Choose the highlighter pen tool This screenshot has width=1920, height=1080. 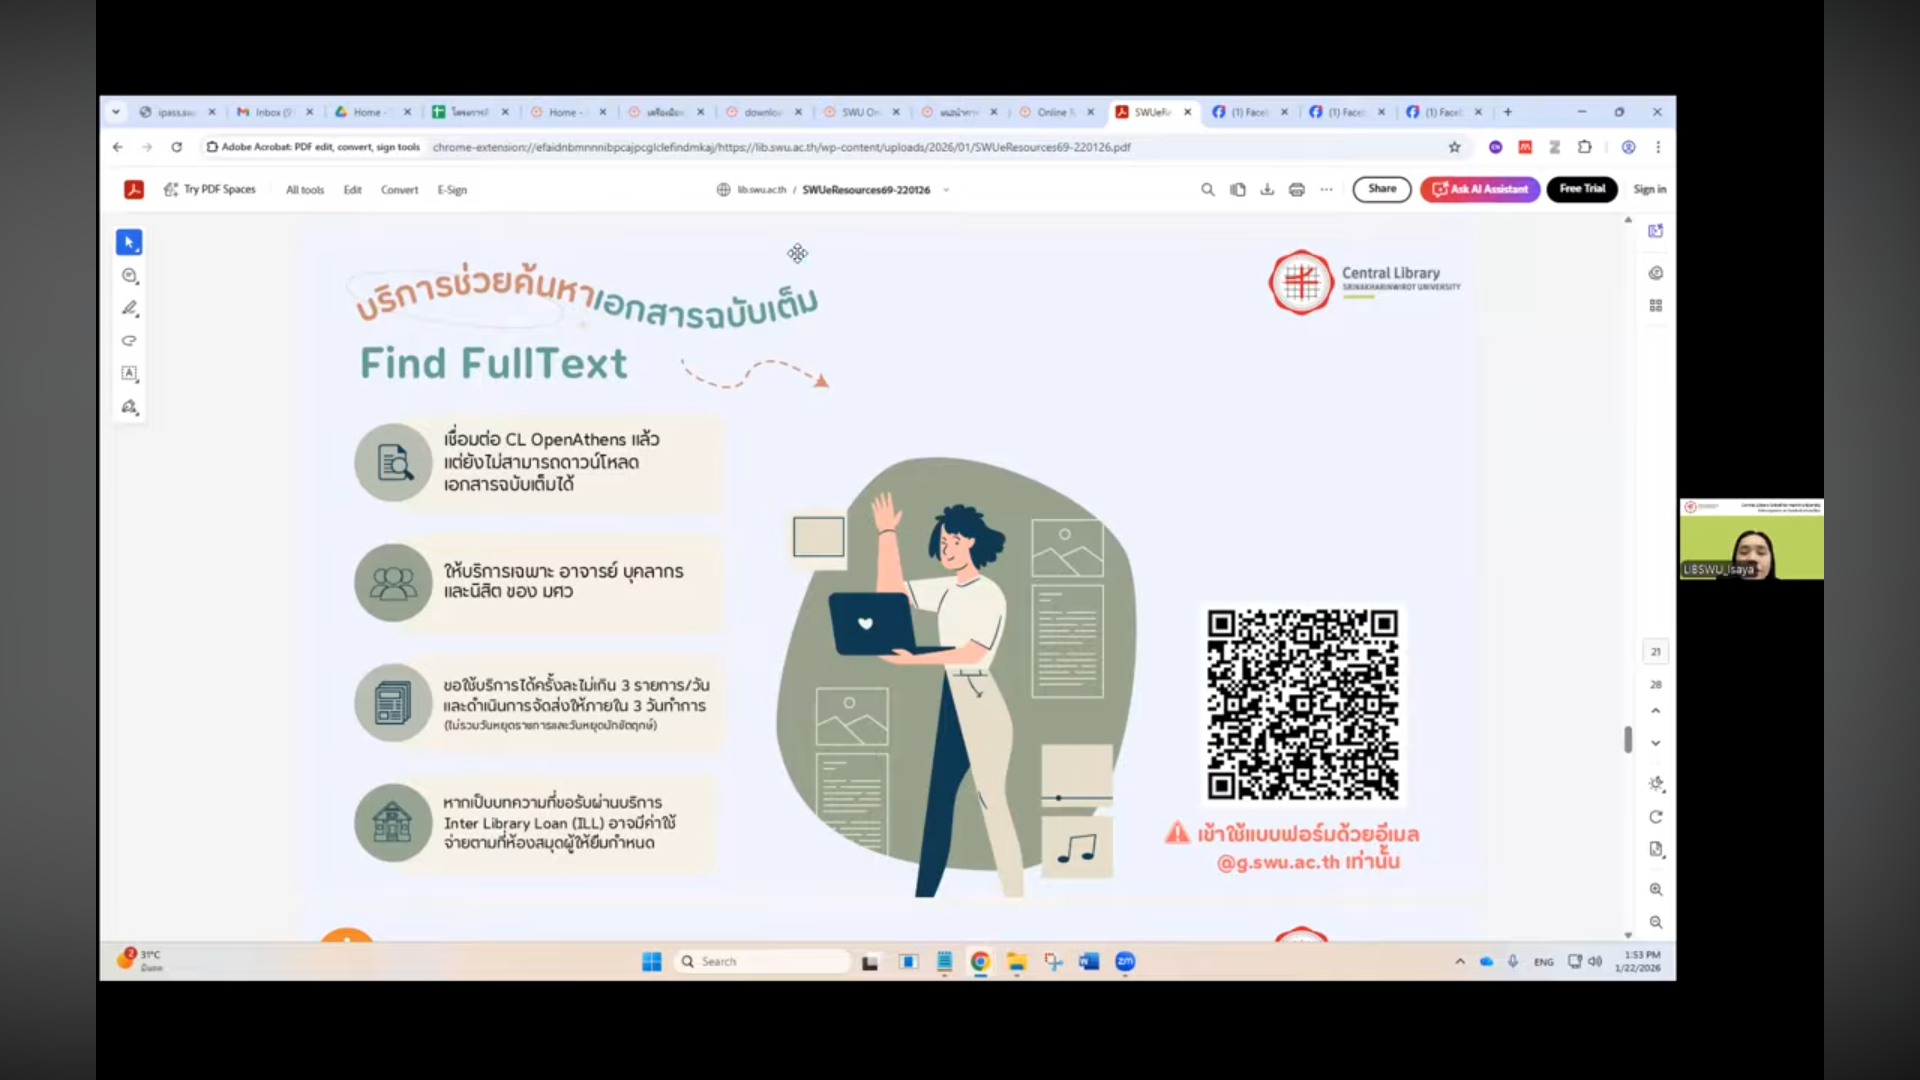(x=129, y=308)
